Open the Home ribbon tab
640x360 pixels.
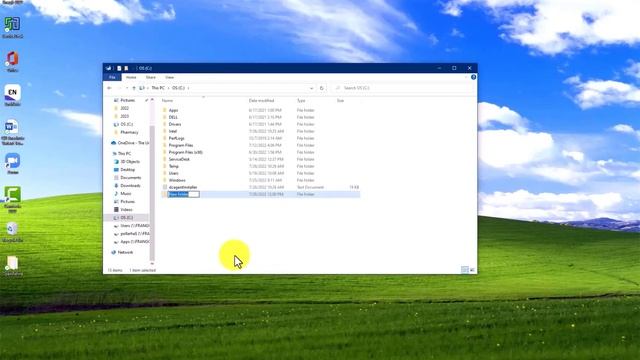coord(131,77)
